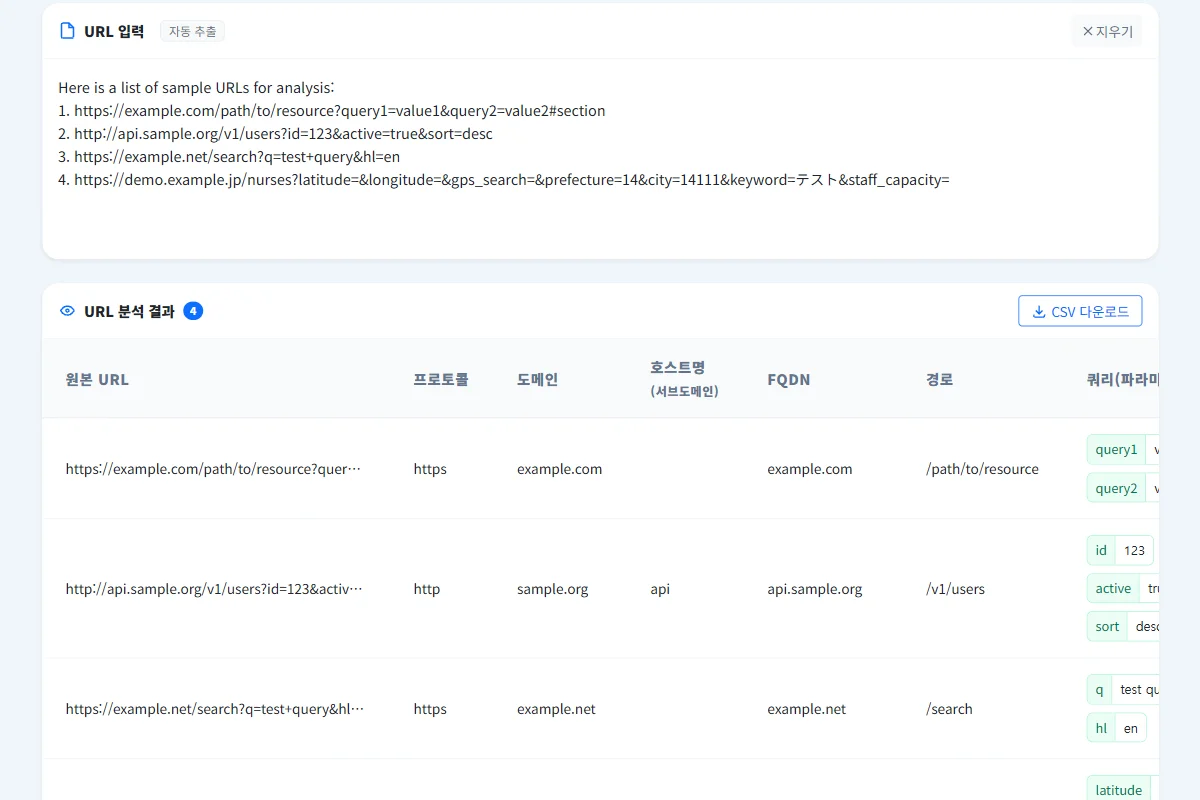Viewport: 1200px width, 800px height.
Task: Click the api.sample.org FQDN cell
Action: [815, 589]
